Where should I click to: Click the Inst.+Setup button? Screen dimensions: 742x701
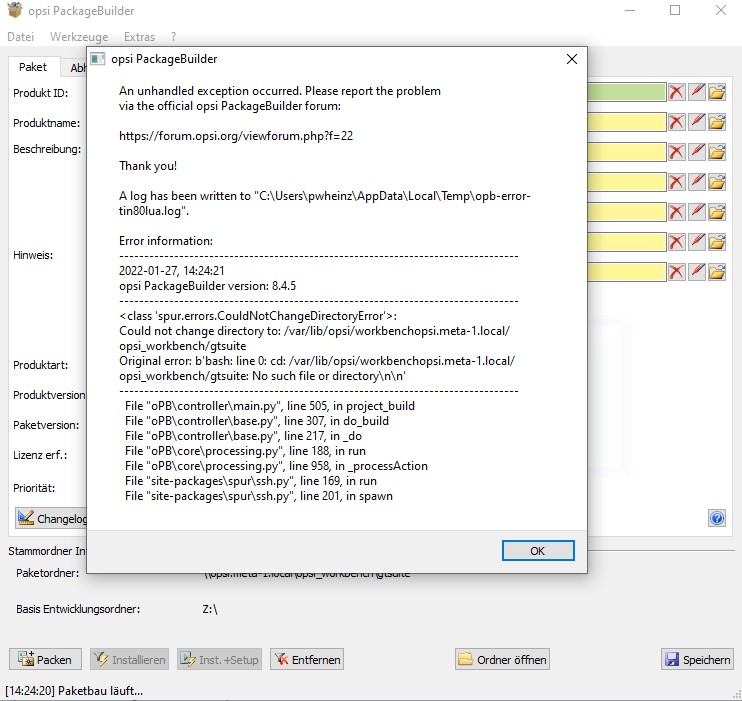220,659
